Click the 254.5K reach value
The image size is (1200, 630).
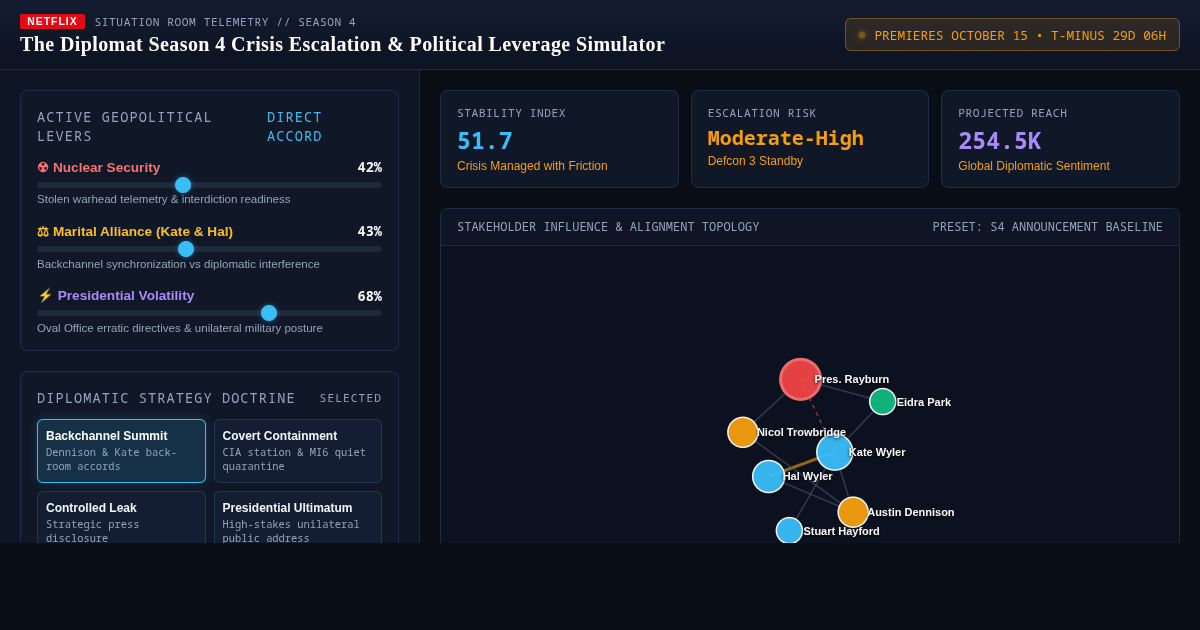coord(1000,141)
